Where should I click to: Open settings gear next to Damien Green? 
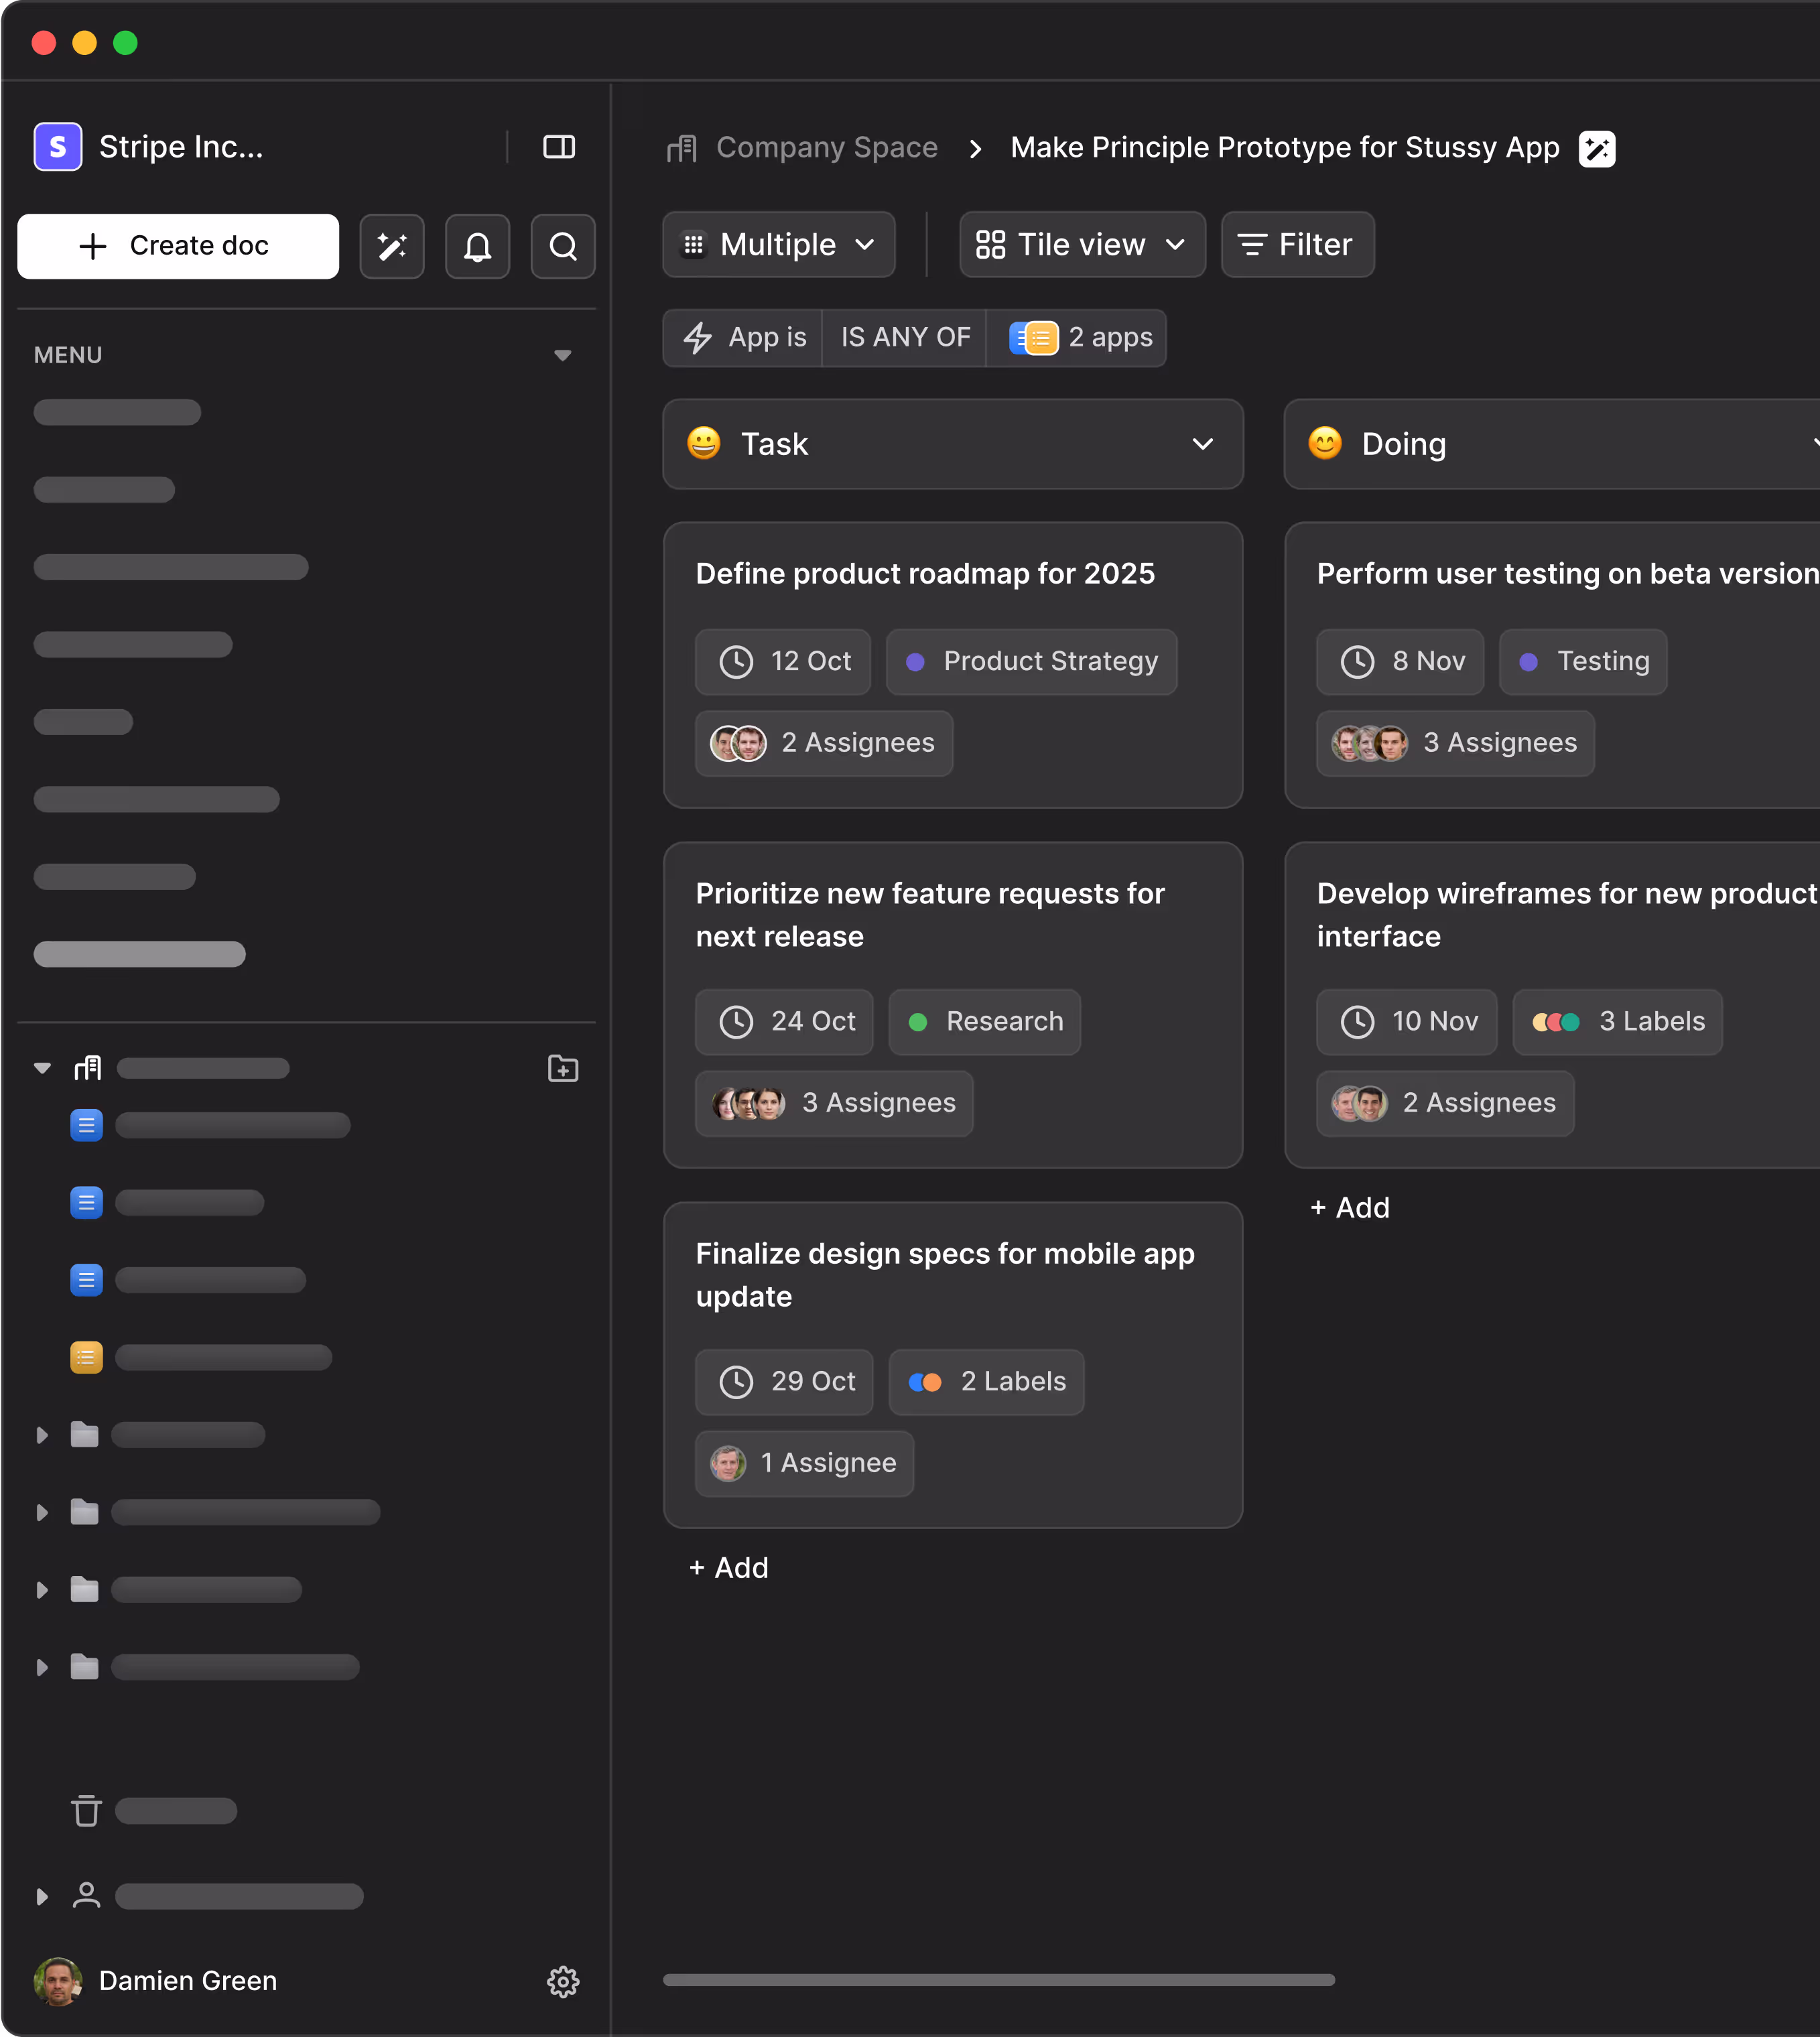click(x=563, y=1981)
